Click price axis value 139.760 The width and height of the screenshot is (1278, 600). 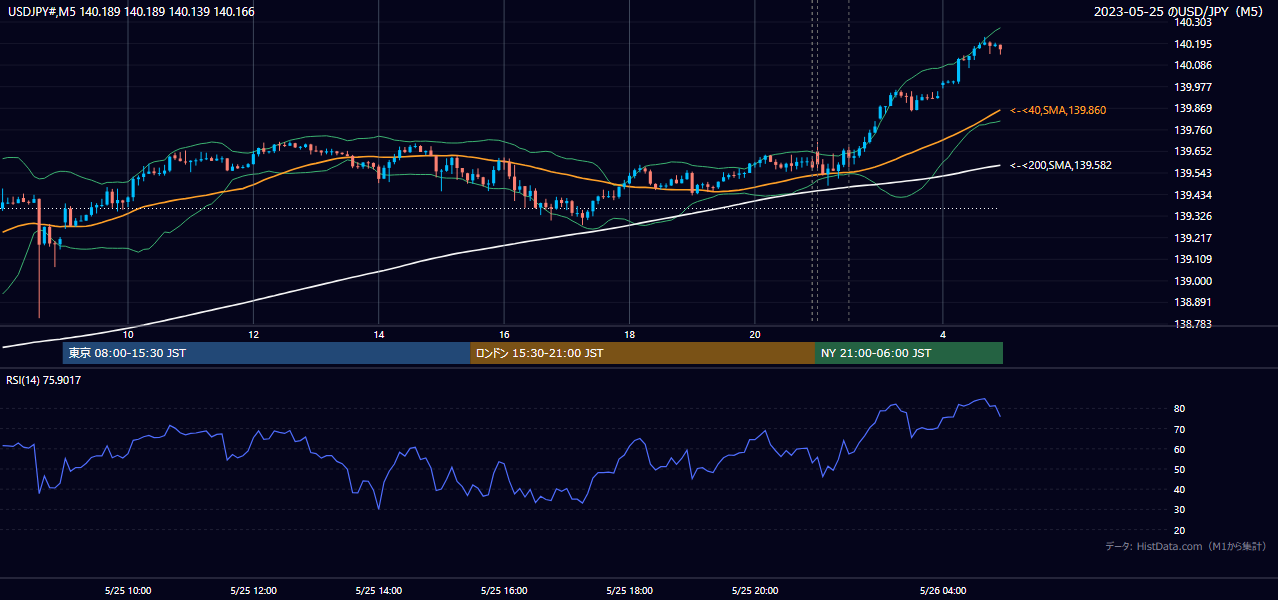(1192, 130)
